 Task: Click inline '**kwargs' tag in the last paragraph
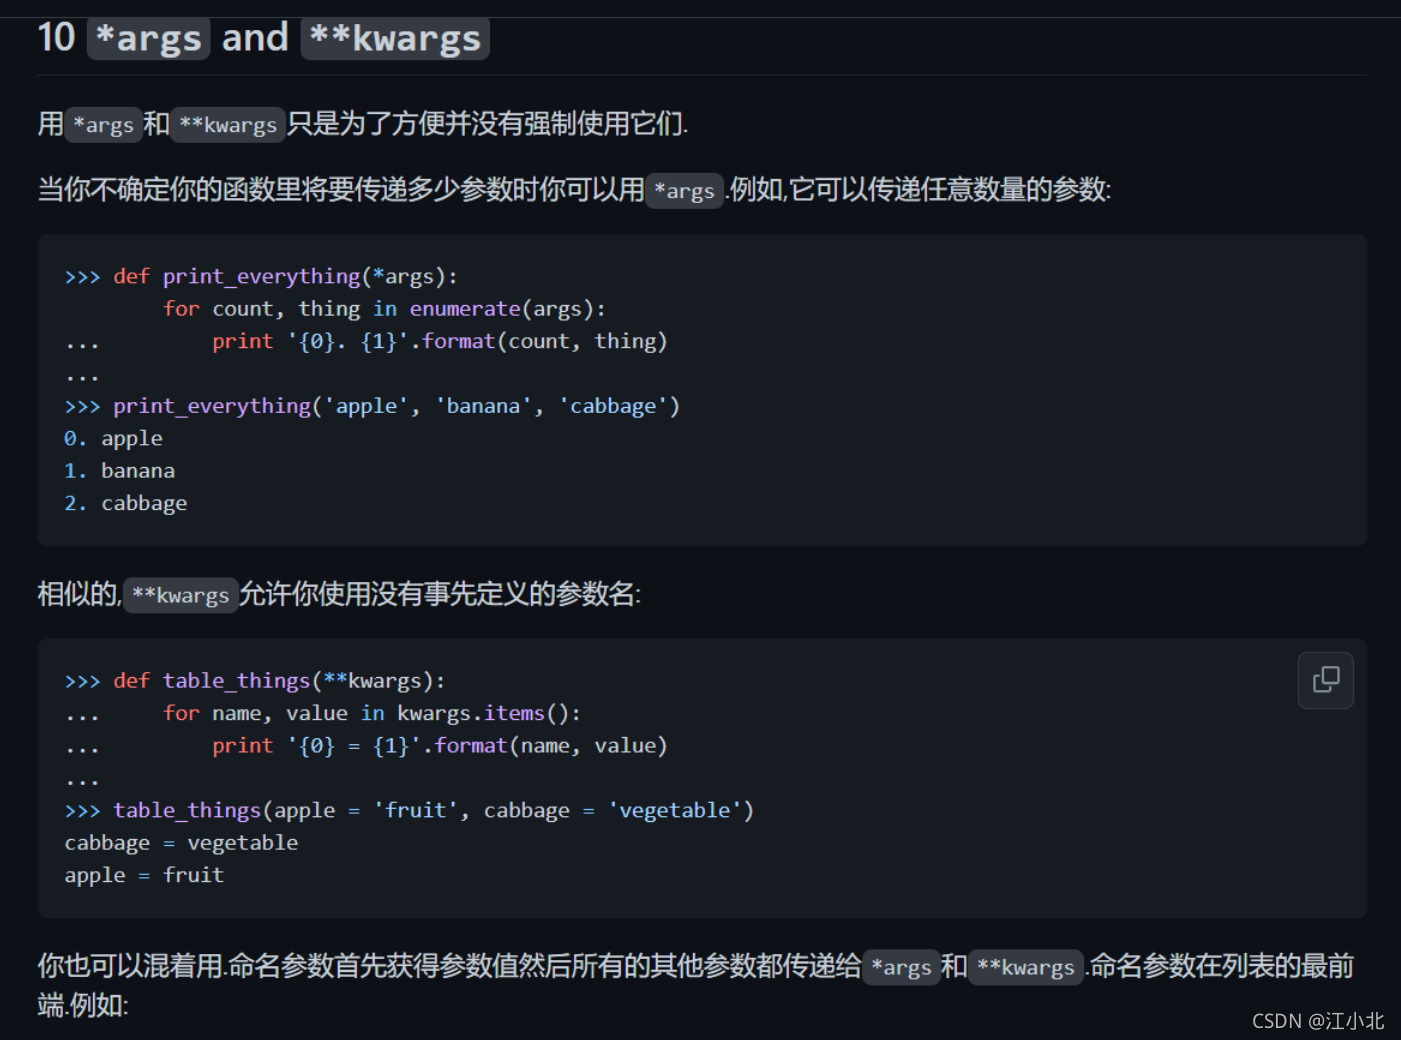(1026, 967)
